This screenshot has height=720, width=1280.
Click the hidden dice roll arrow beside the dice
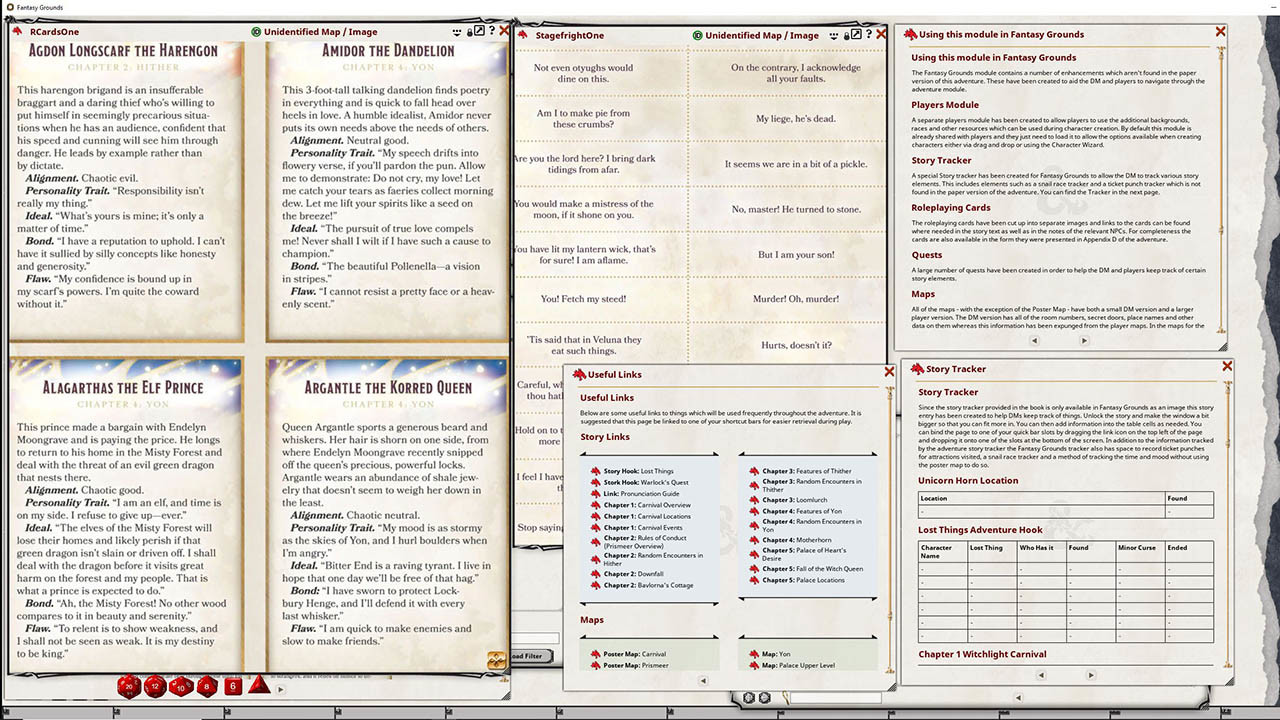280,691
